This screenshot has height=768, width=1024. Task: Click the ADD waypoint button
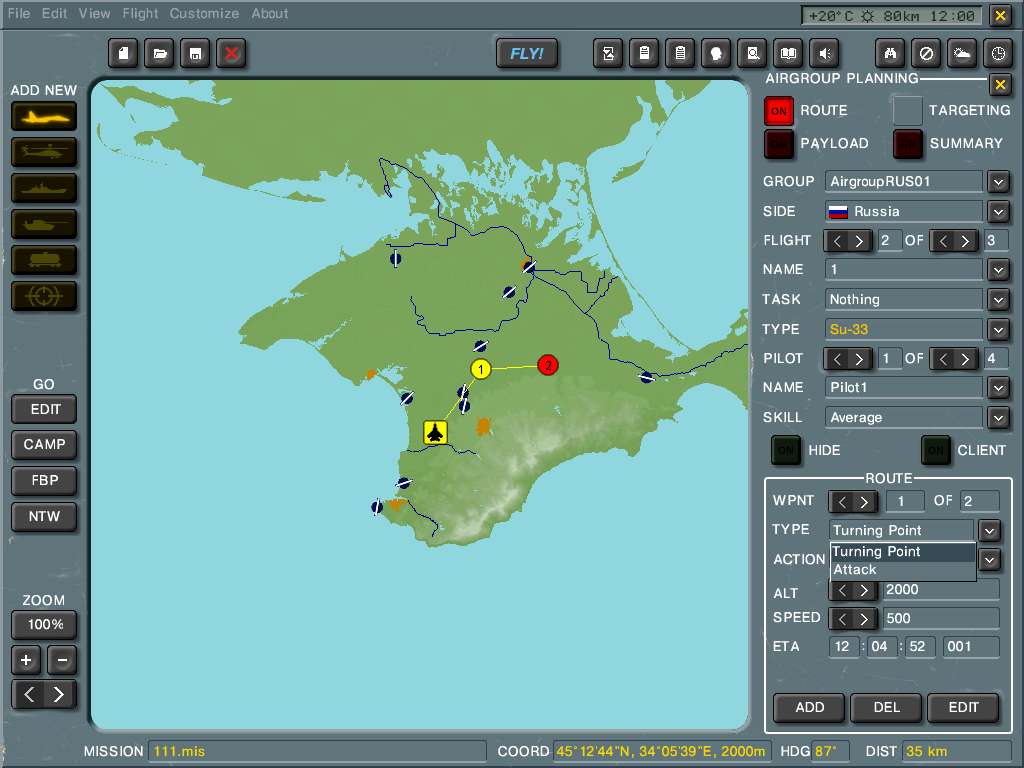pos(809,707)
